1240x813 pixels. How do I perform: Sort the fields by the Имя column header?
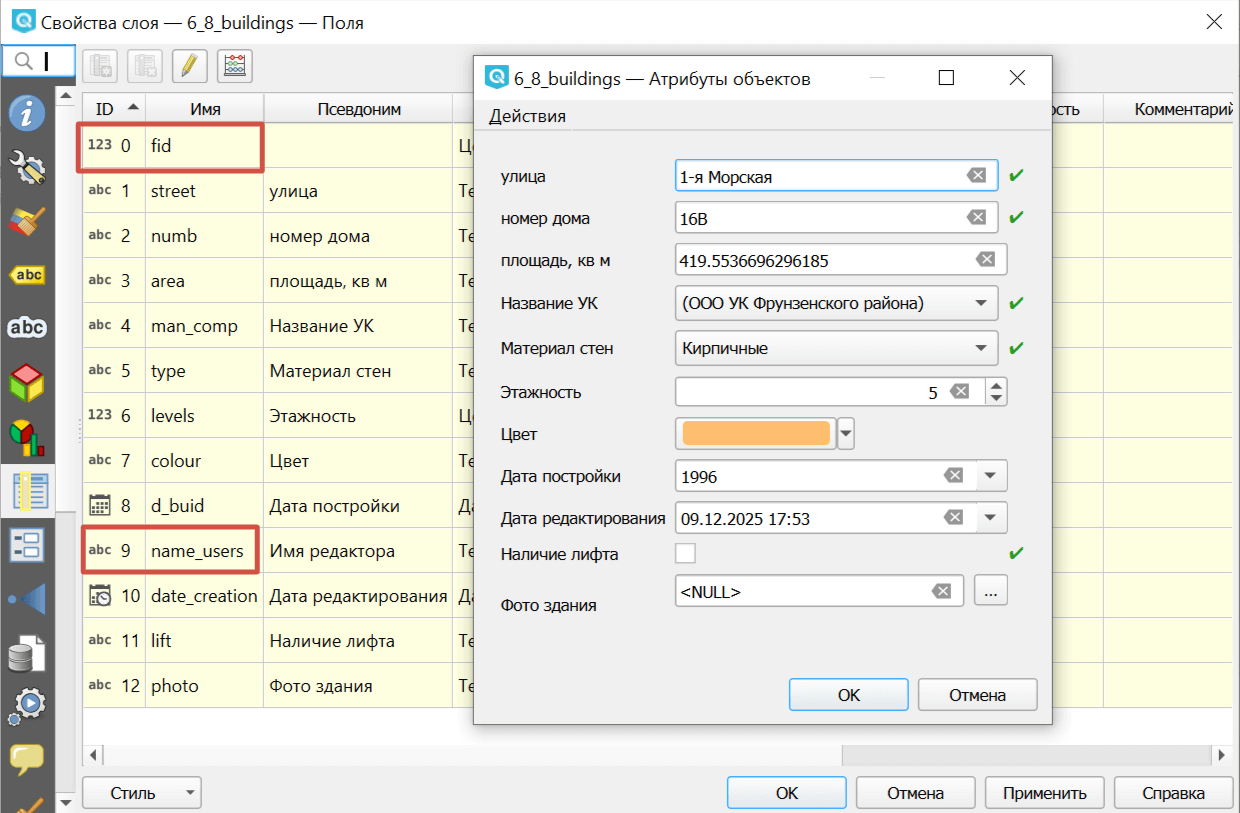pyautogui.click(x=204, y=109)
